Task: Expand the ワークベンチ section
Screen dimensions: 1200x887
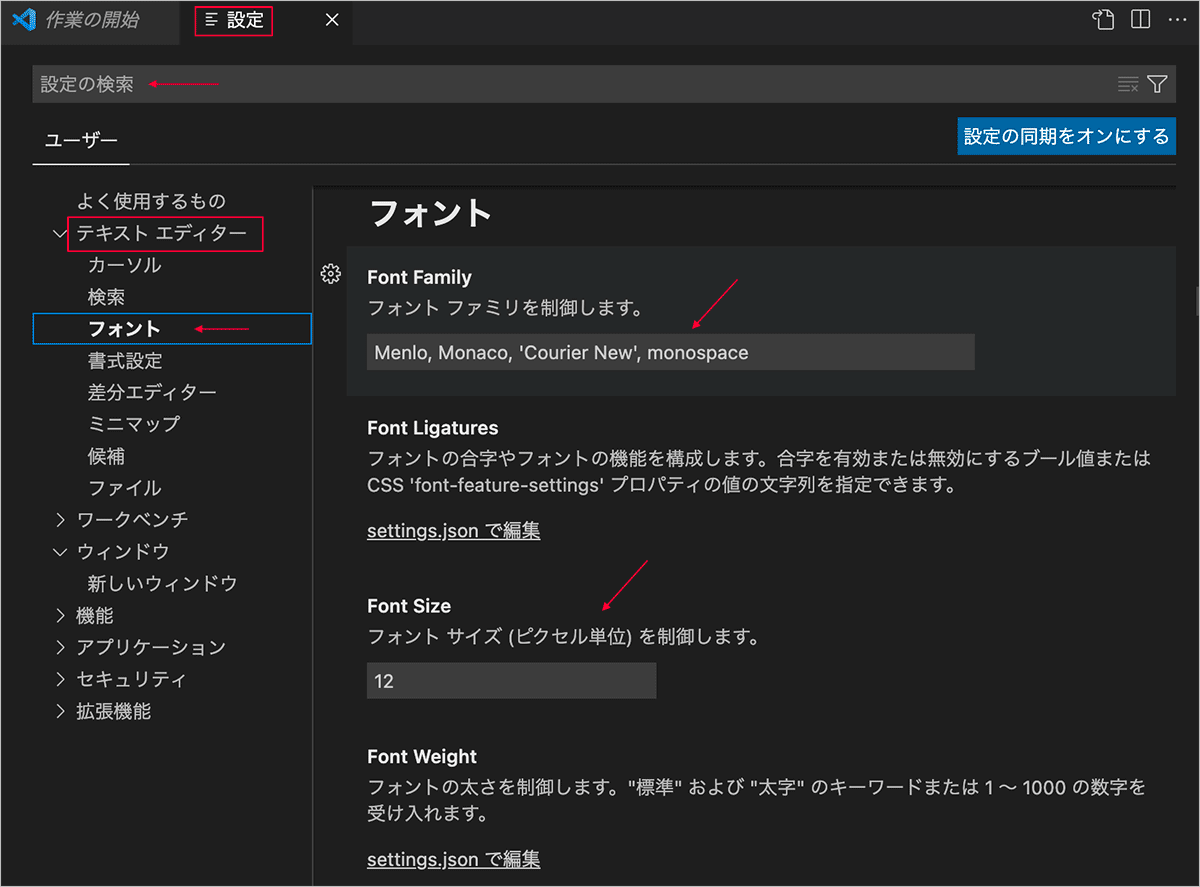Action: coord(60,520)
